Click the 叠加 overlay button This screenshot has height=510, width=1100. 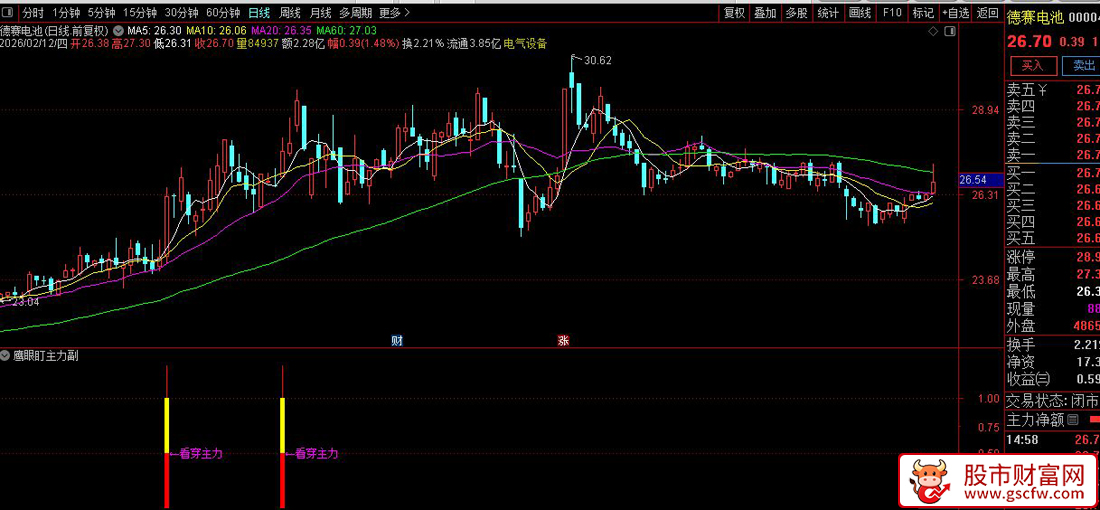point(765,13)
